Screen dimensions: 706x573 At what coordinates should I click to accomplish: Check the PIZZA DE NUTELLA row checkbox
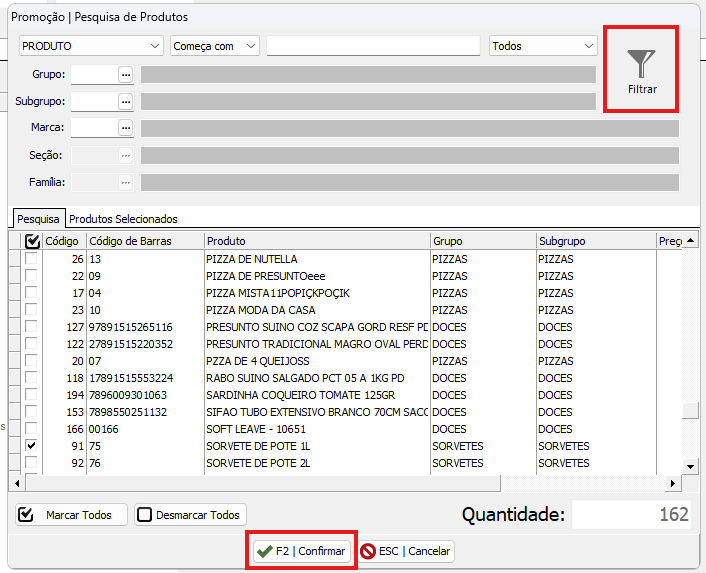pyautogui.click(x=32, y=259)
